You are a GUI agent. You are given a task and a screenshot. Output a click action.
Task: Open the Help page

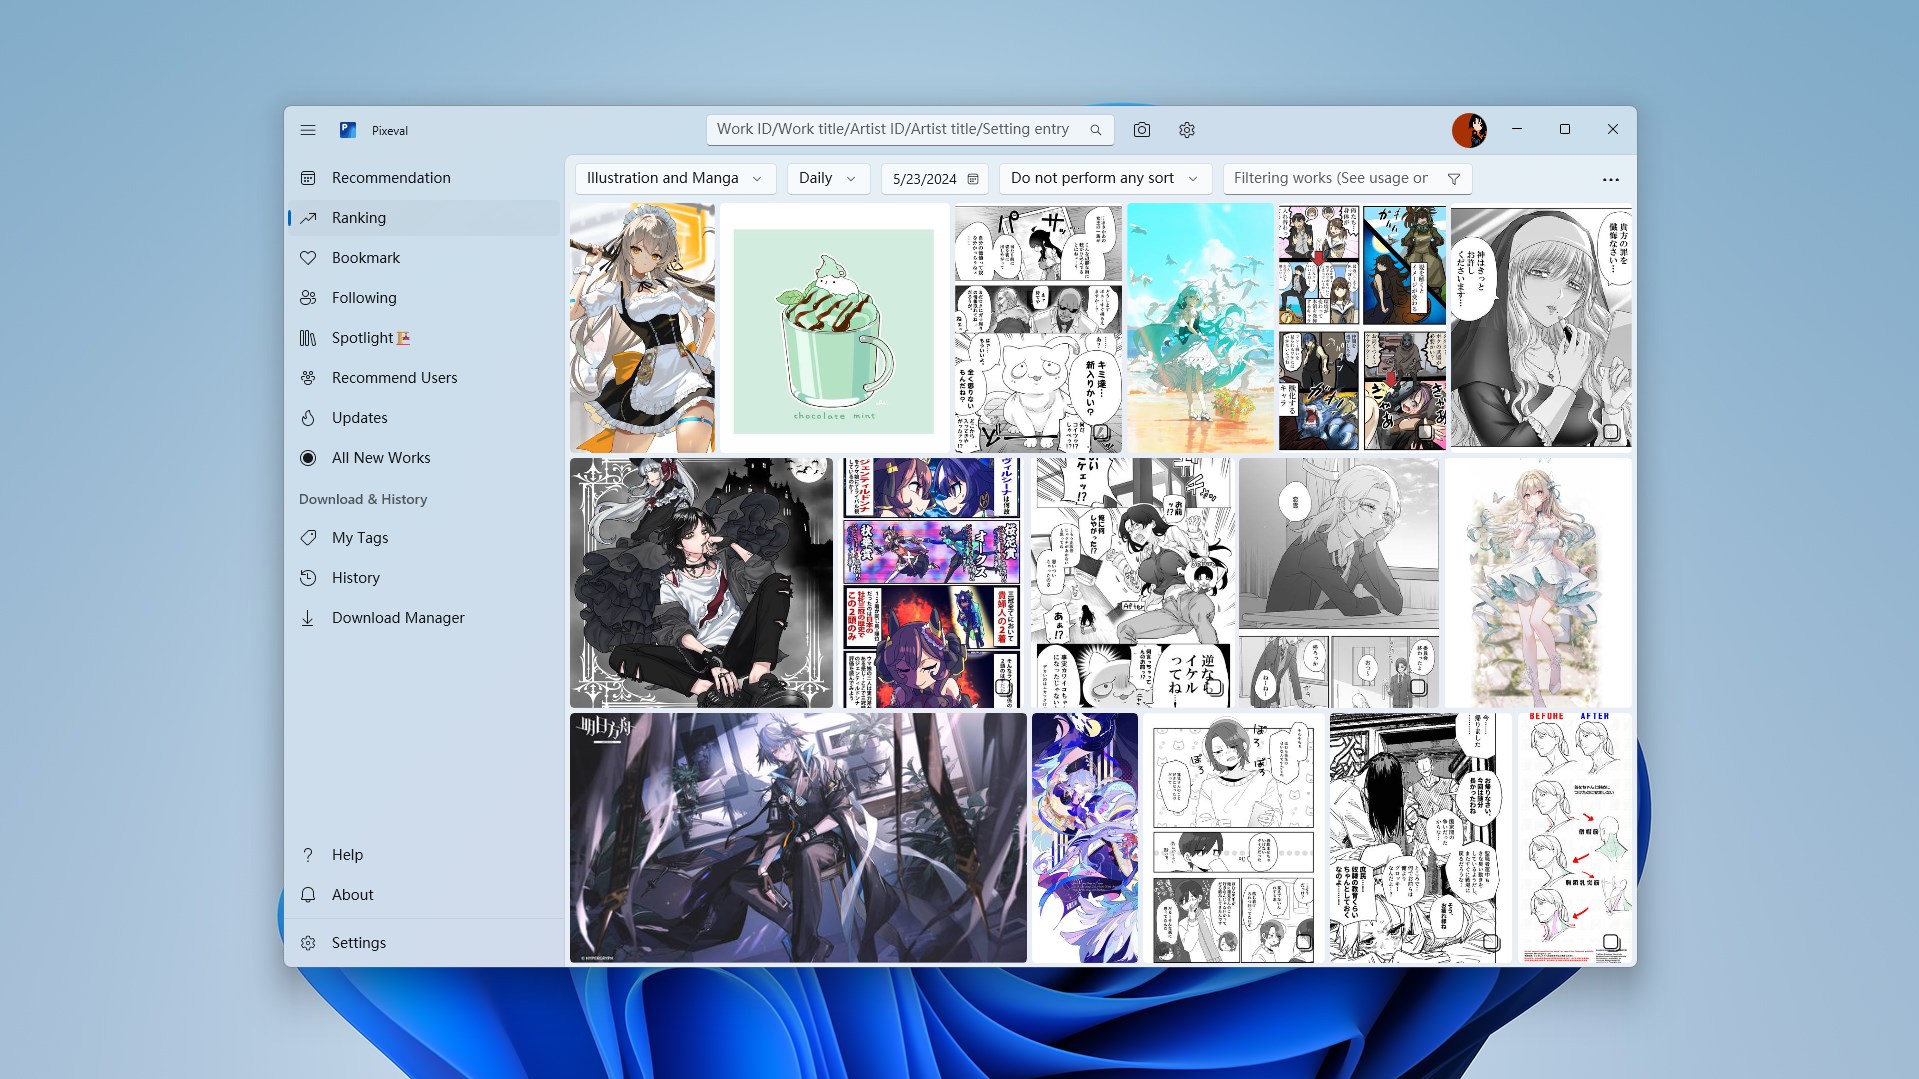346,854
